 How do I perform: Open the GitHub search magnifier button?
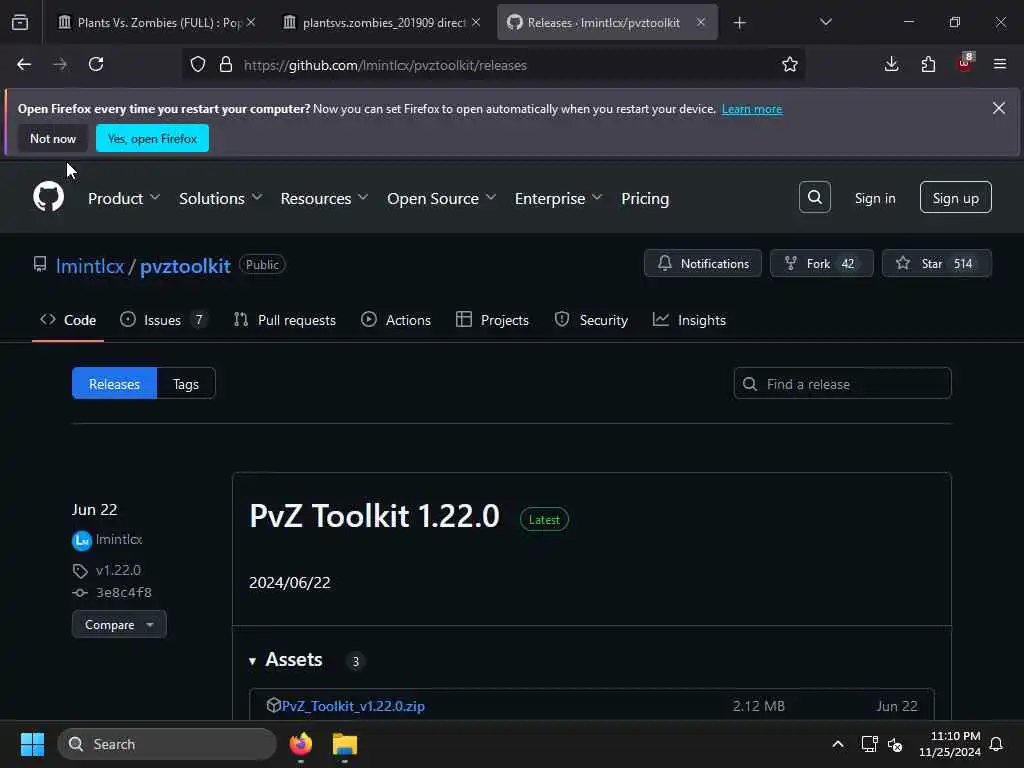(814, 197)
